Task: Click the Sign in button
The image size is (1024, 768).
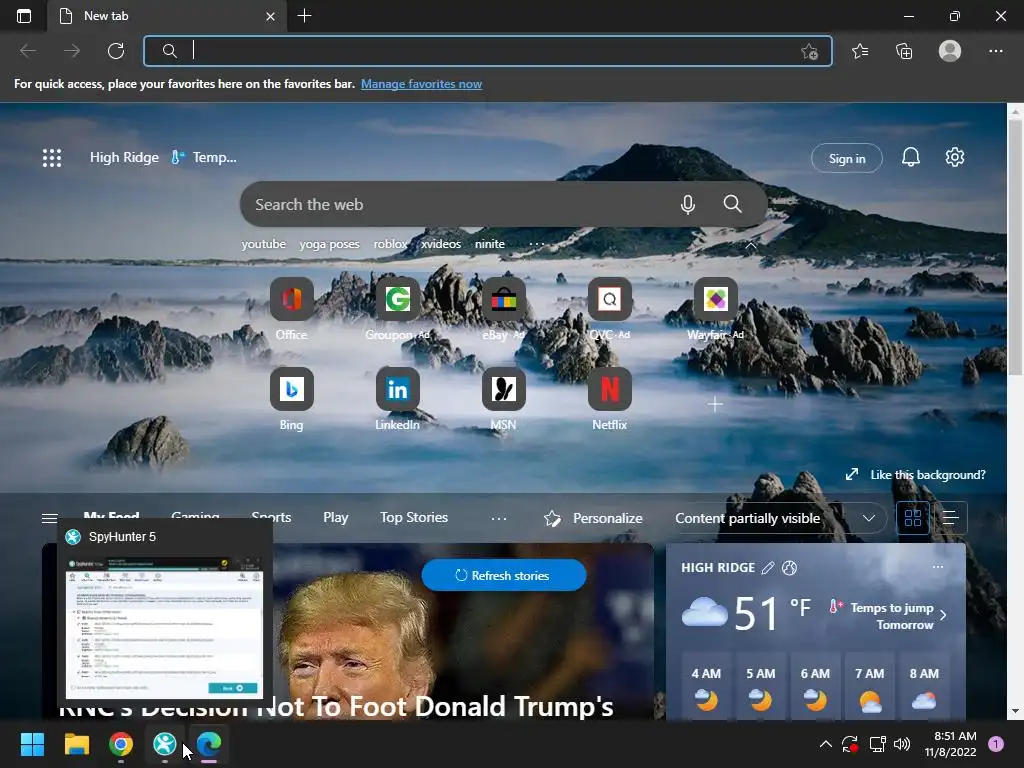Action: click(x=846, y=158)
